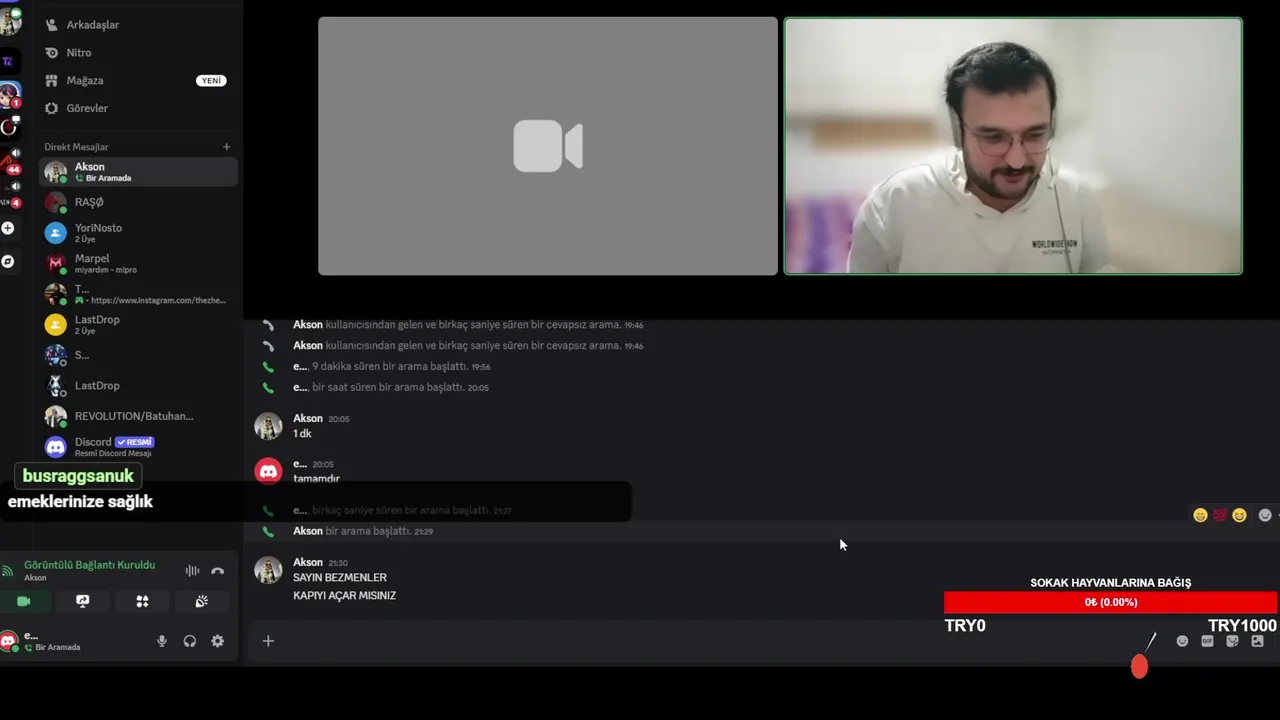Focus the webcam video tile

coord(1013,146)
